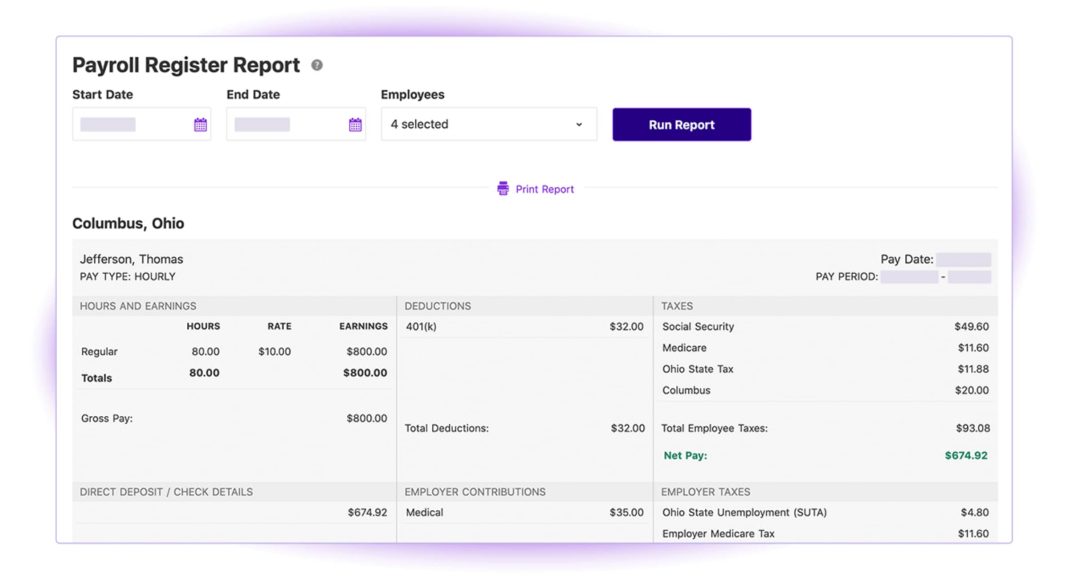
Task: Click the printer icon next to Print Report
Action: click(x=501, y=188)
